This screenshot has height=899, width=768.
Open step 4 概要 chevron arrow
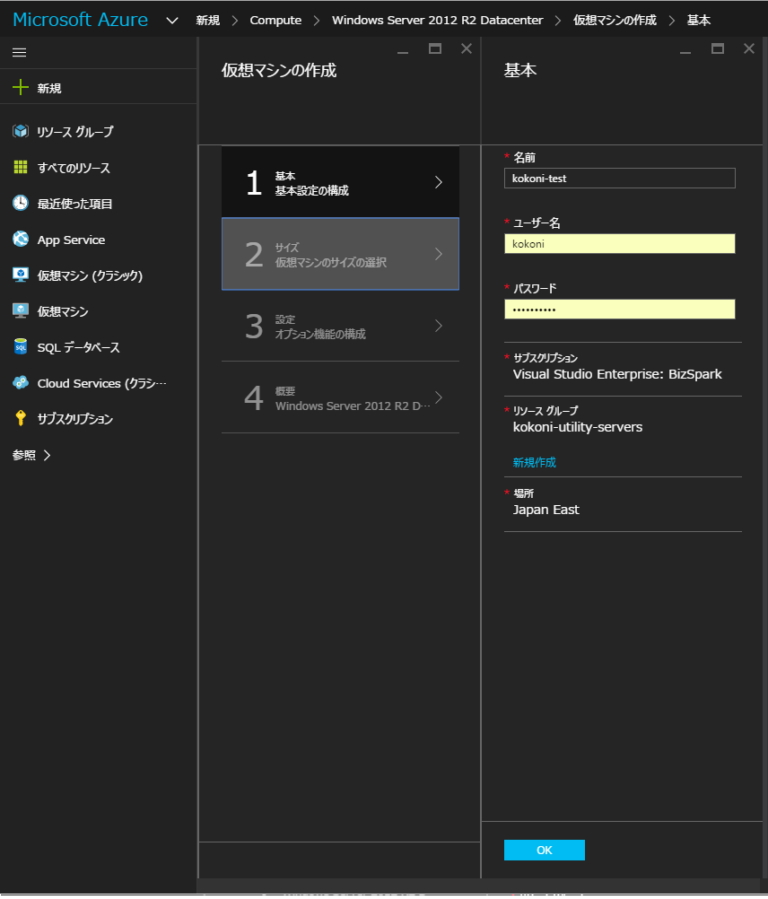click(438, 397)
